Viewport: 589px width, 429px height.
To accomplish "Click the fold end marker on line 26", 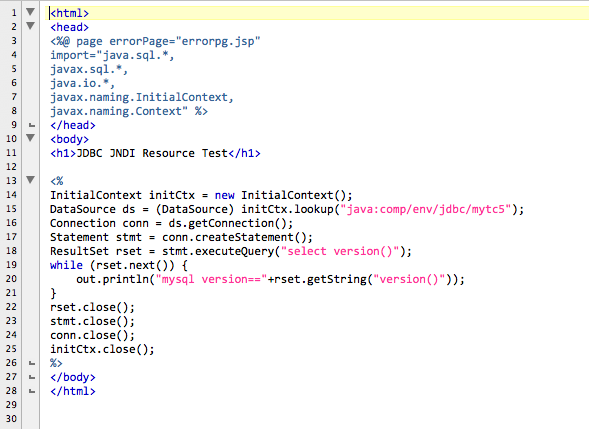I will tap(32, 363).
